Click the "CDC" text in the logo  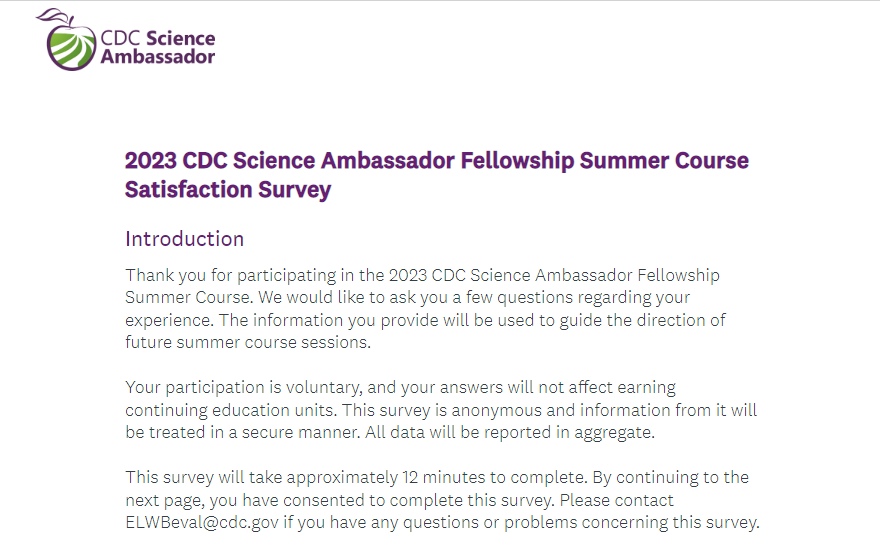point(120,38)
